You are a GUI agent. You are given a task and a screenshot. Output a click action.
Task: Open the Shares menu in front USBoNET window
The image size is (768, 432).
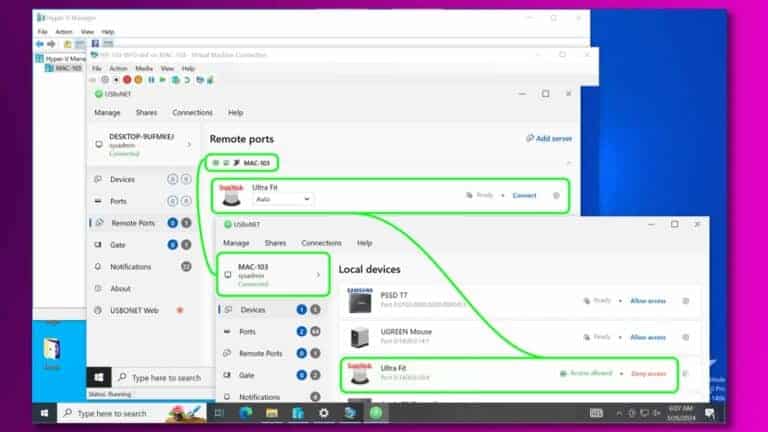(275, 243)
